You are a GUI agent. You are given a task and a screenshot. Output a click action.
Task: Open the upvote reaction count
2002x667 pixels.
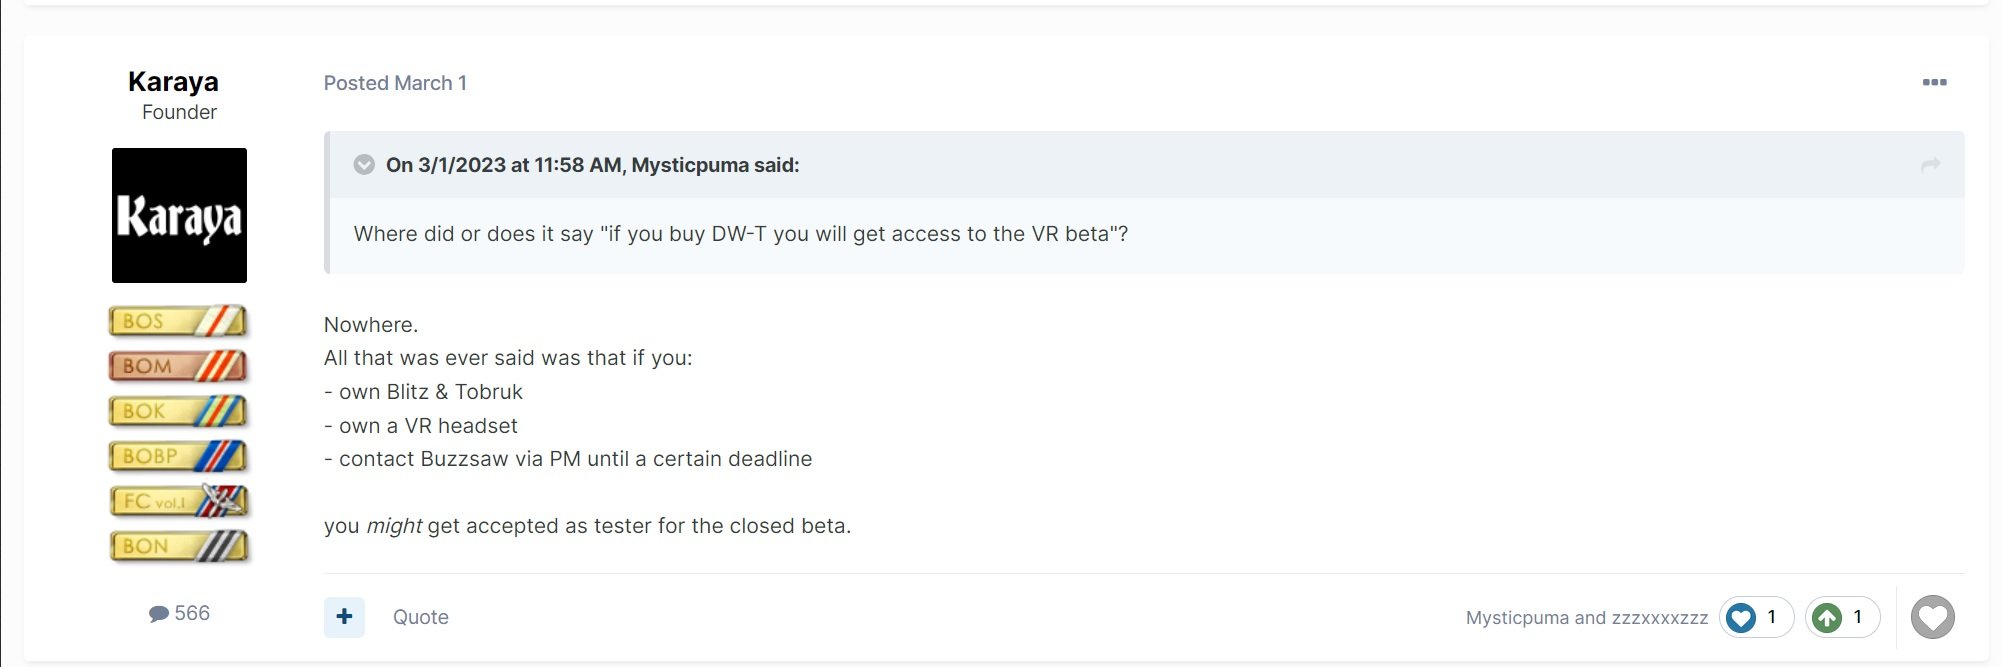1842,617
